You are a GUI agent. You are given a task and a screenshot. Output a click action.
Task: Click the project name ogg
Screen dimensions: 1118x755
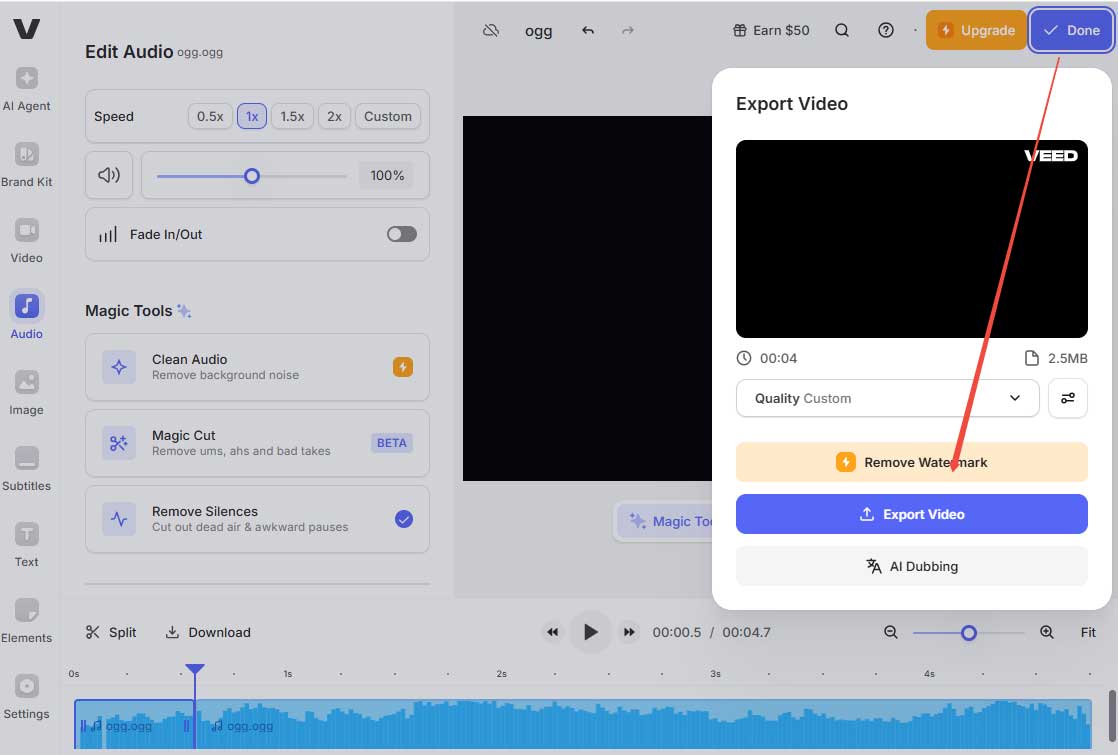pos(538,31)
